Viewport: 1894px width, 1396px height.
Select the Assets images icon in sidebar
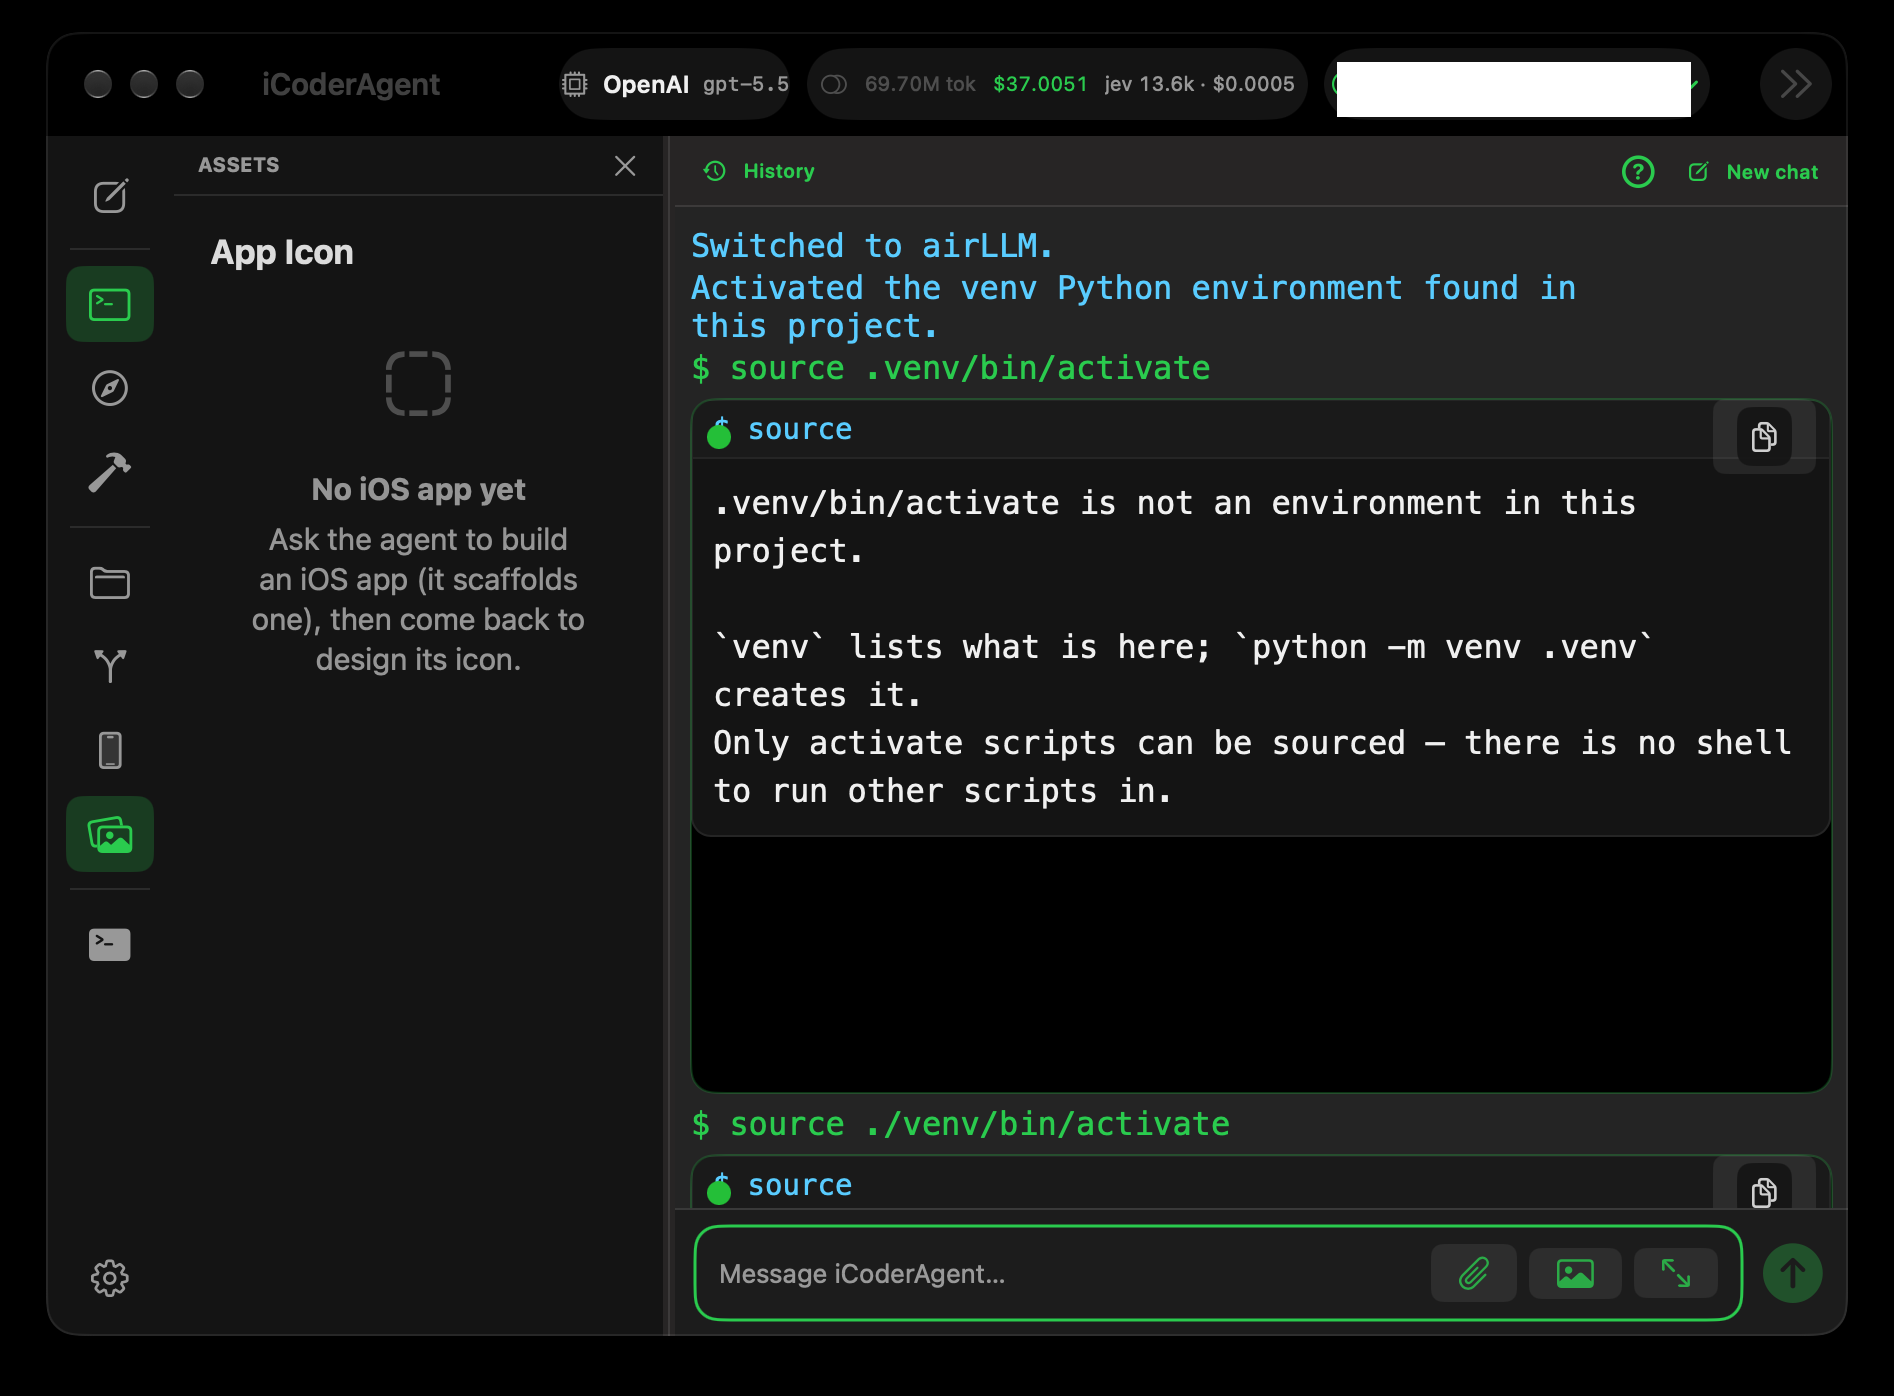coord(110,834)
